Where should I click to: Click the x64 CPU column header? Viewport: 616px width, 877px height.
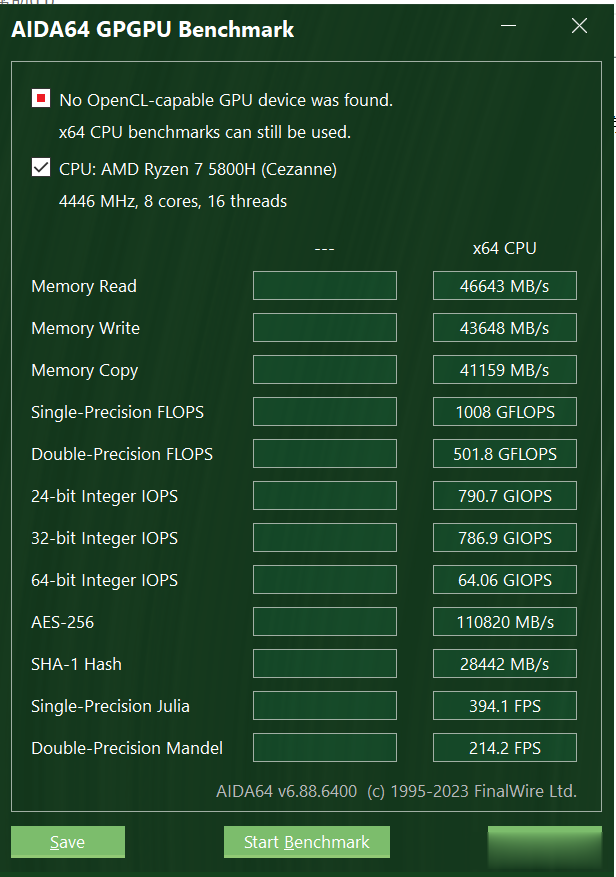[505, 248]
